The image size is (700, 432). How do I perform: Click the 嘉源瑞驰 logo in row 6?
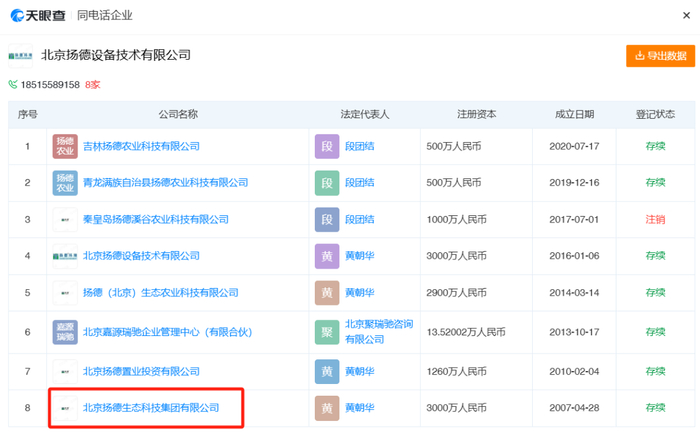pyautogui.click(x=65, y=332)
